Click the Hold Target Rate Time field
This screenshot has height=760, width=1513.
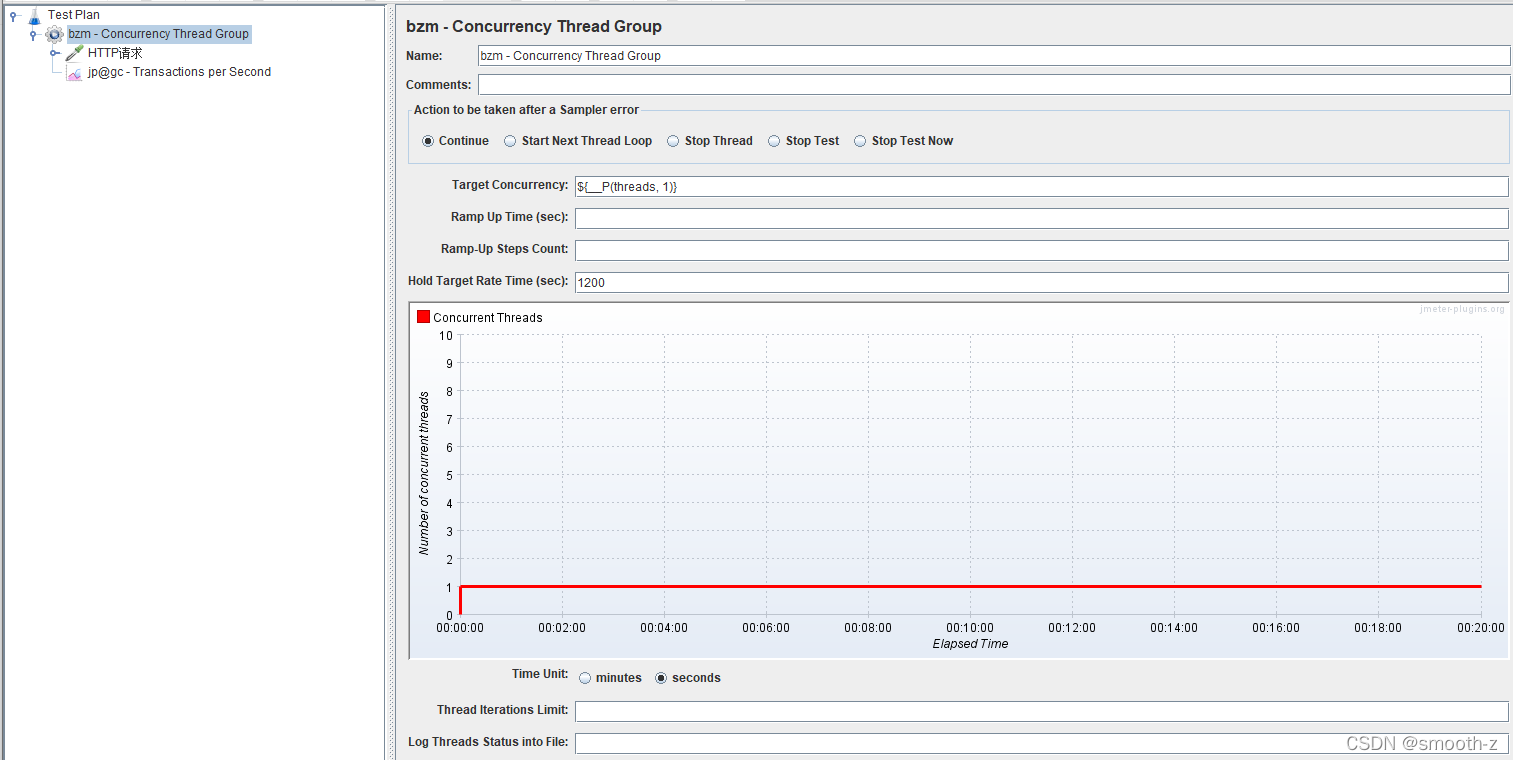coord(1041,282)
